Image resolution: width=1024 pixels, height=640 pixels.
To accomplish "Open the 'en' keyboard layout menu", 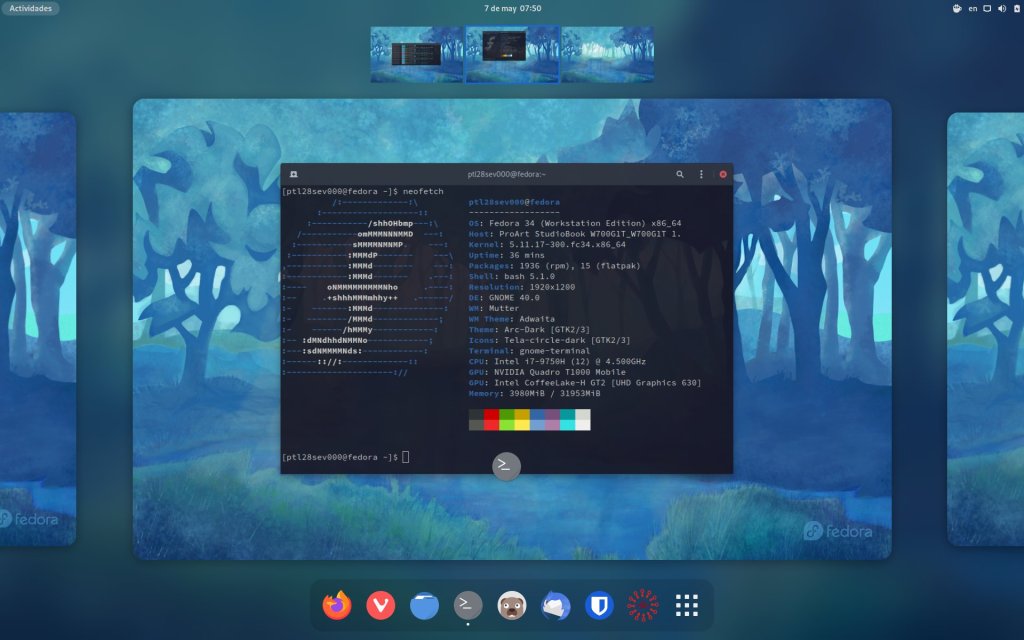I will pos(972,8).
